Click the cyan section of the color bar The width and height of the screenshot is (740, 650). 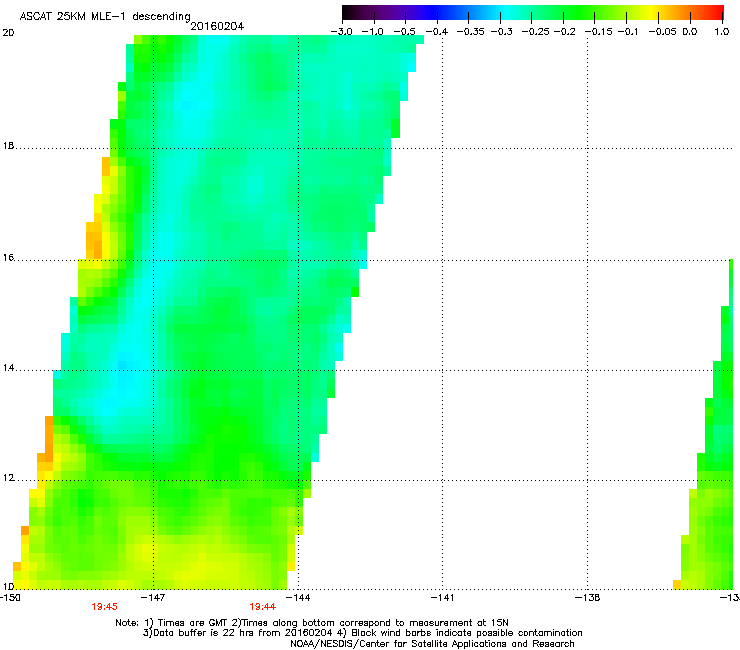507,12
